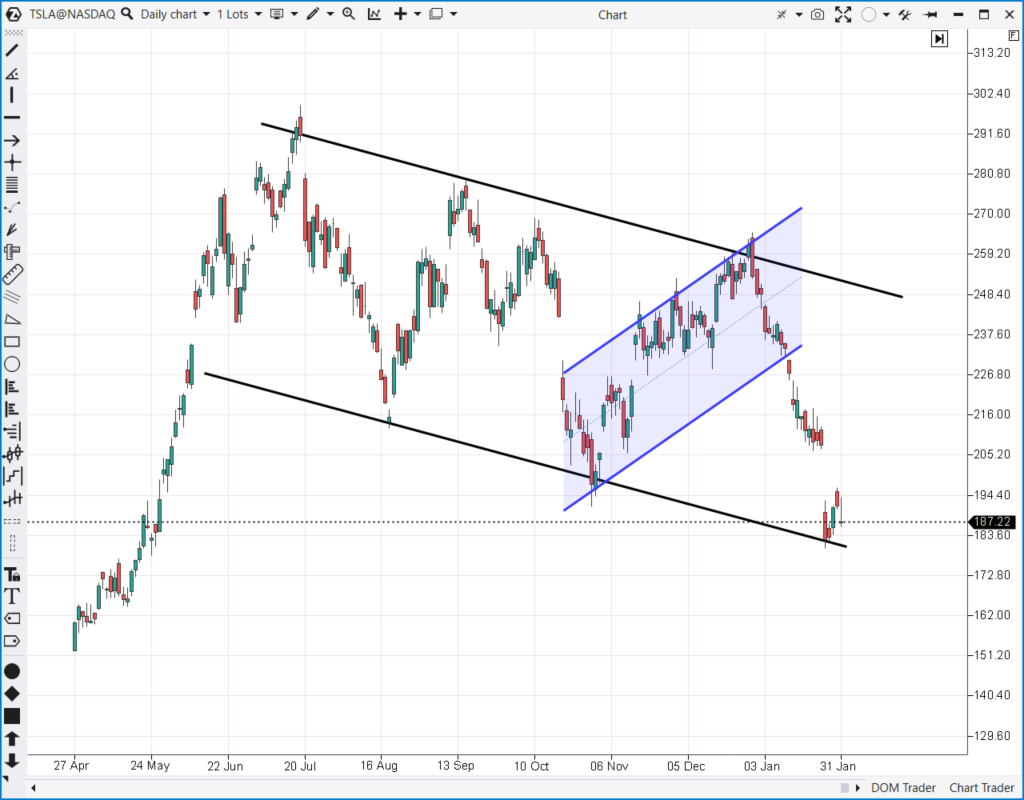Switch to the DOM Trader tab
The height and width of the screenshot is (800, 1024).
tap(904, 788)
